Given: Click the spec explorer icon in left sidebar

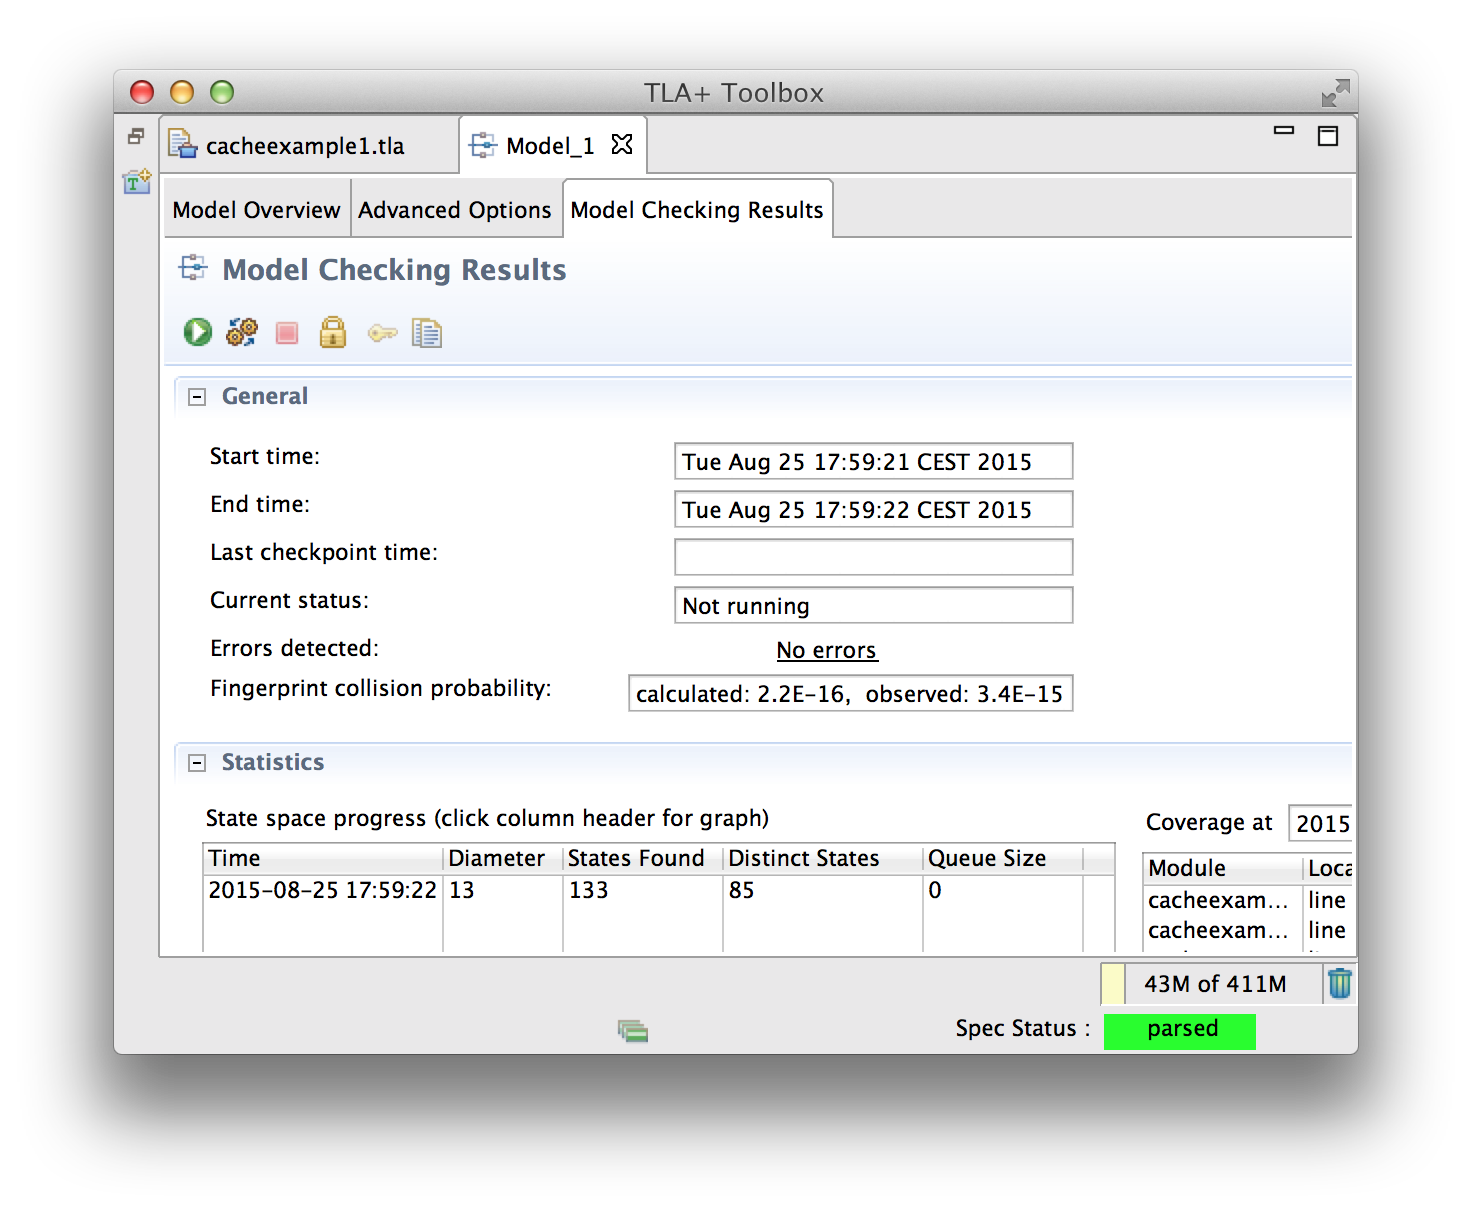Looking at the screenshot, I should click(x=136, y=182).
